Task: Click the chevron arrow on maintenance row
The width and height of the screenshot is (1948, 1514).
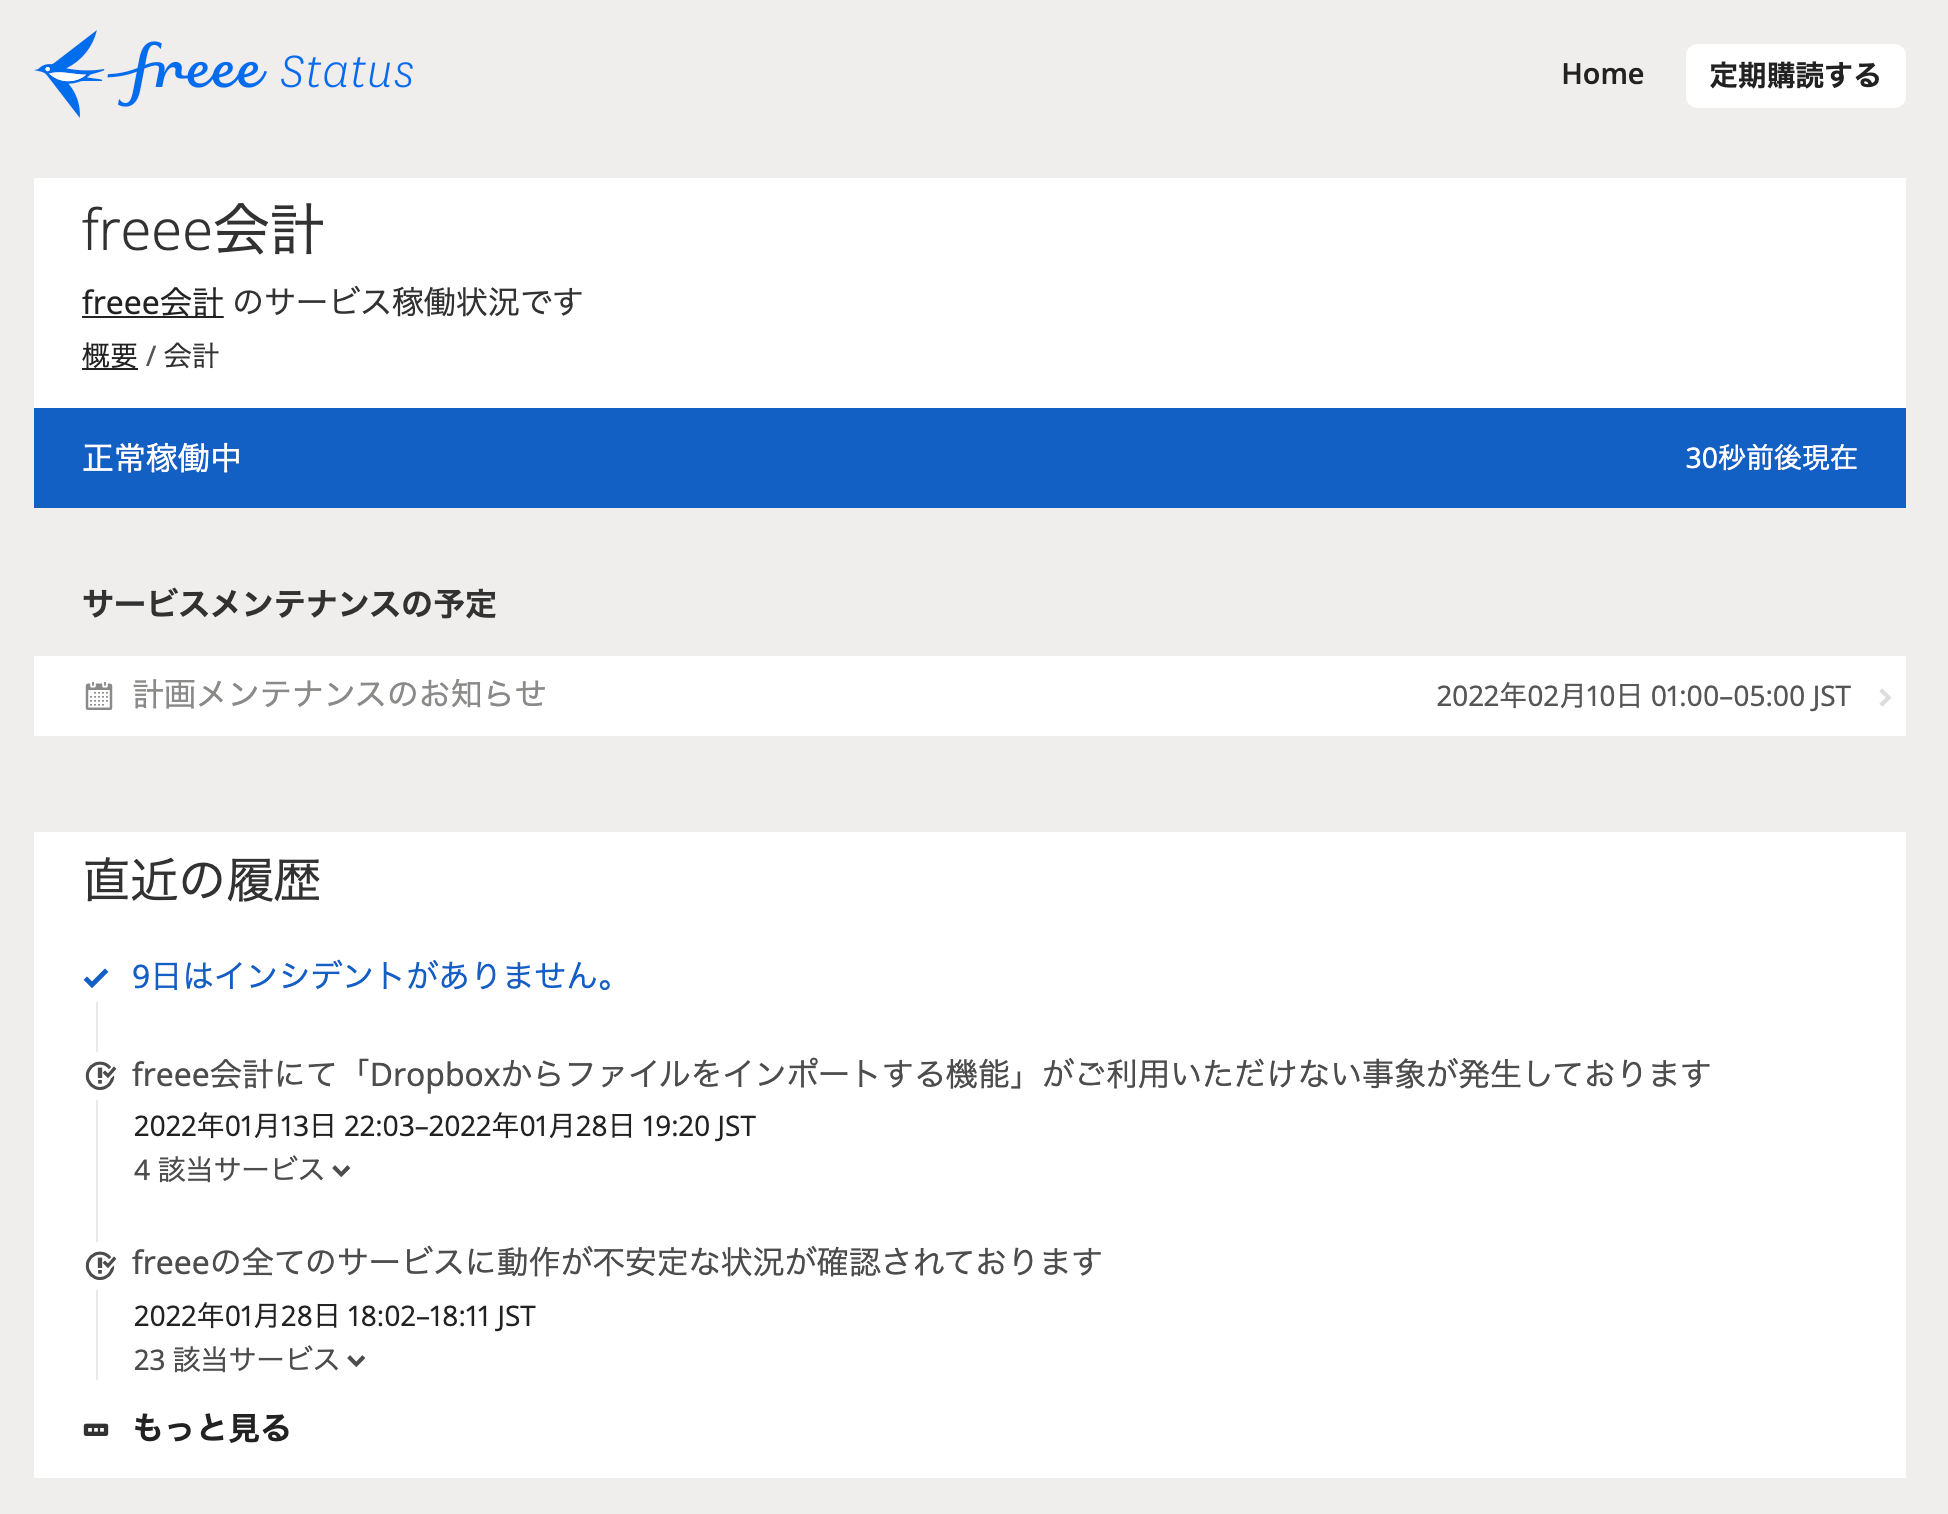Action: pos(1884,697)
